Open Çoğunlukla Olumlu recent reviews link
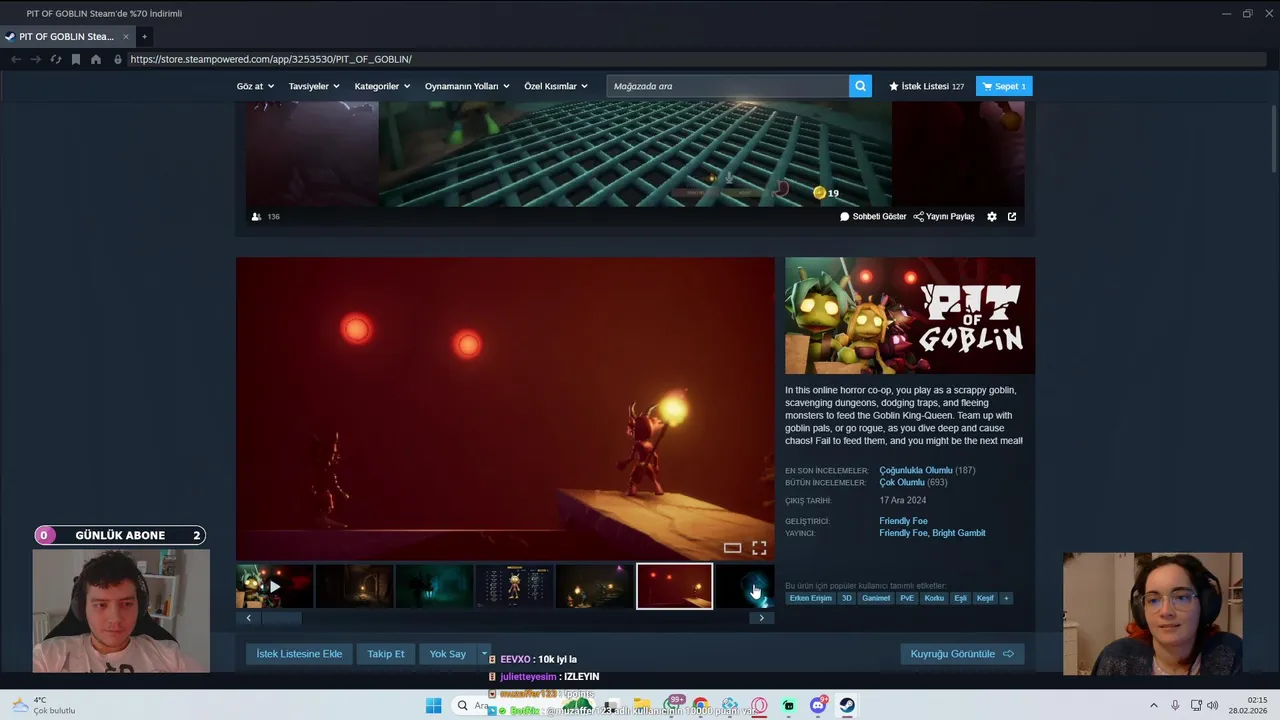 [916, 470]
